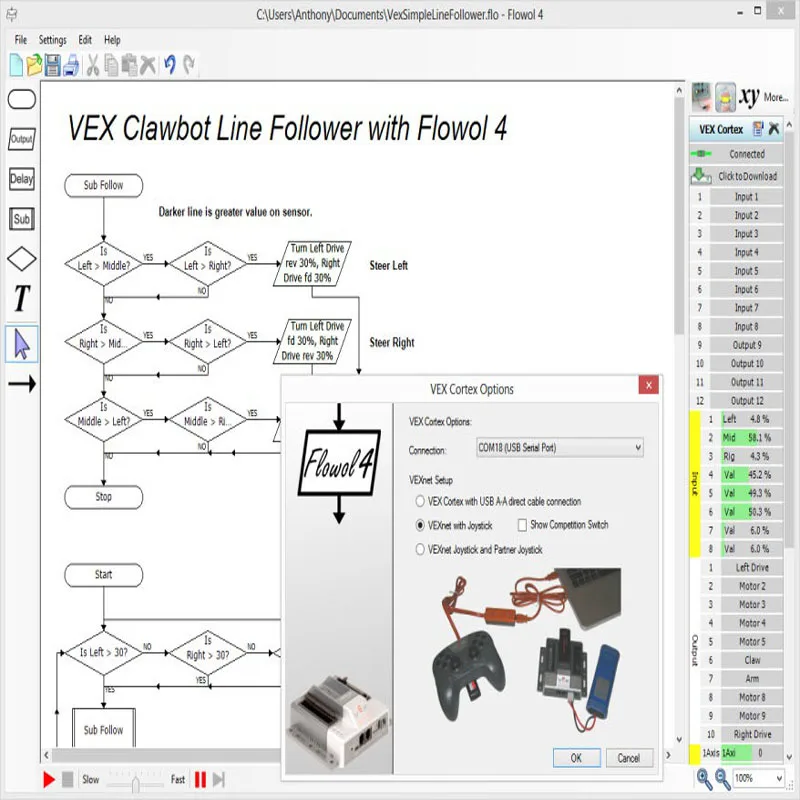This screenshot has height=800, width=800.
Task: Select the Stop terminator shape
Action: point(104,497)
